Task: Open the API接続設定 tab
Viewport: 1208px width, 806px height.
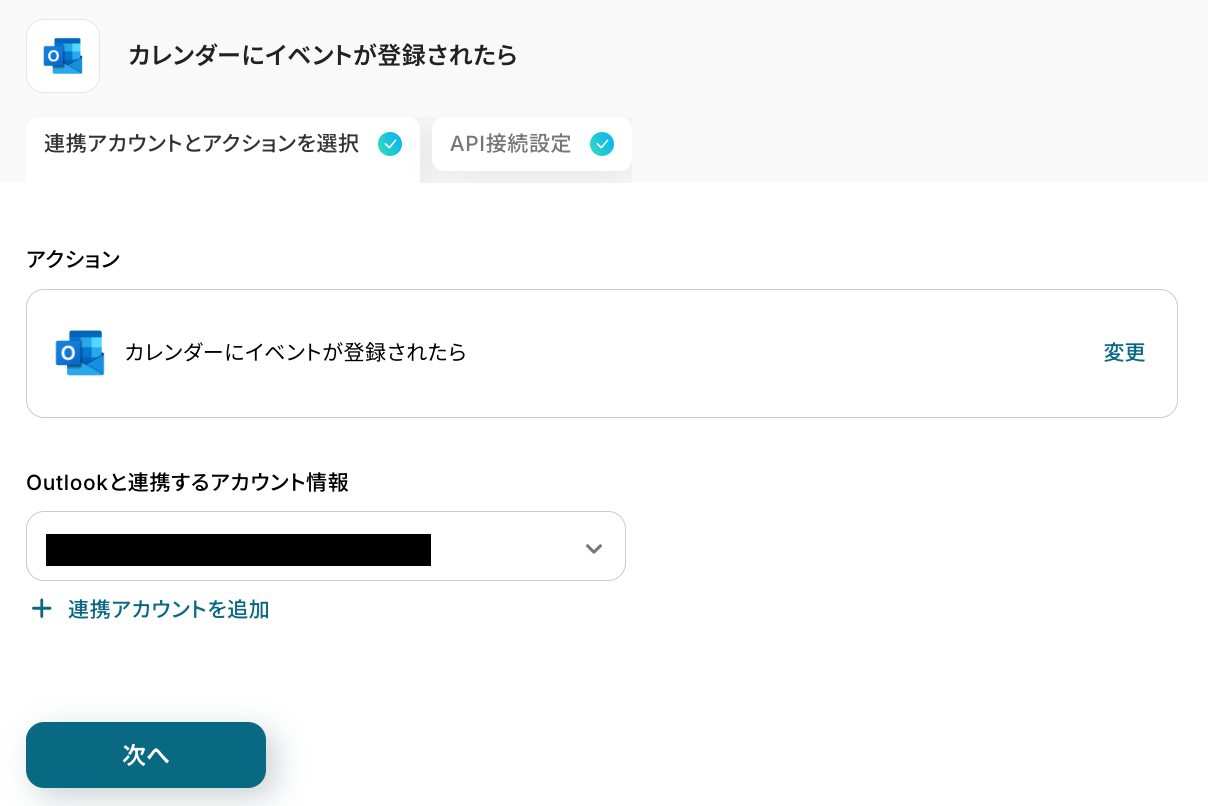Action: [x=511, y=144]
